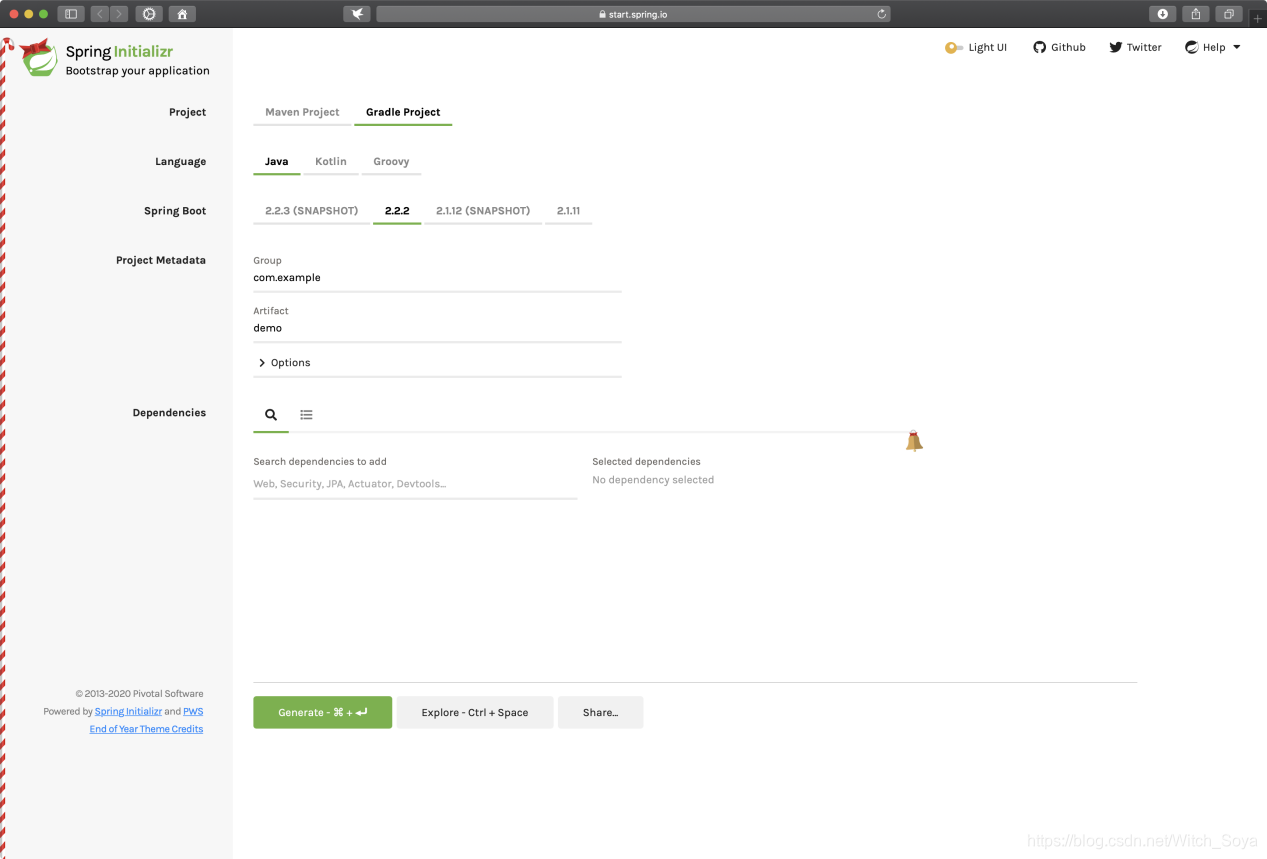Viewport: 1267px width, 859px height.
Task: Click the Explore button
Action: click(x=475, y=712)
